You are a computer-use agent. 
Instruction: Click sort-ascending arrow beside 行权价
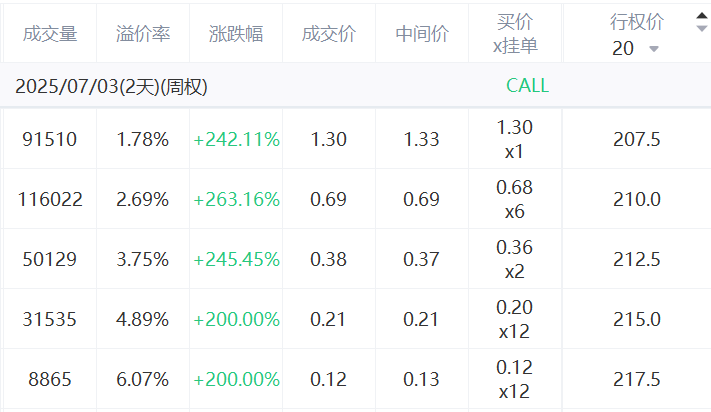coord(701,16)
